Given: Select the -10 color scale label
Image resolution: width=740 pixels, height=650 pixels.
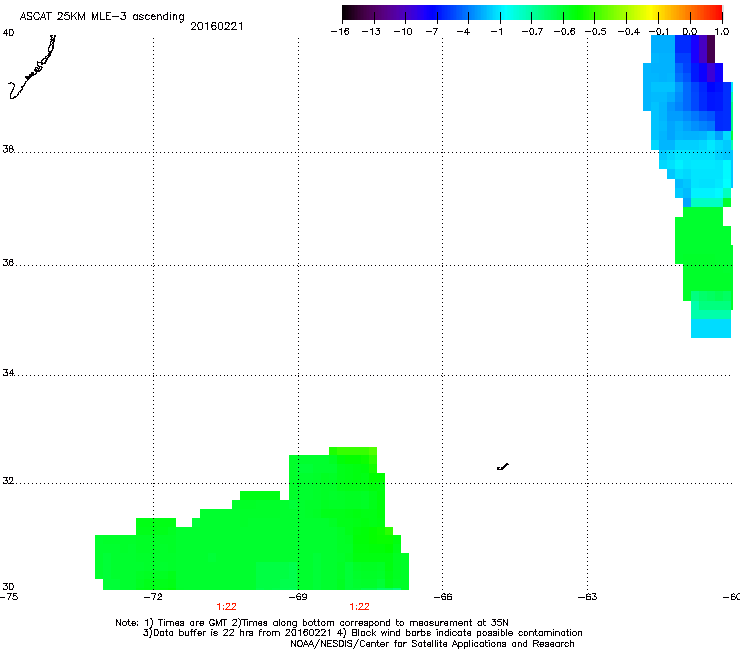Looking at the screenshot, I should tap(403, 32).
